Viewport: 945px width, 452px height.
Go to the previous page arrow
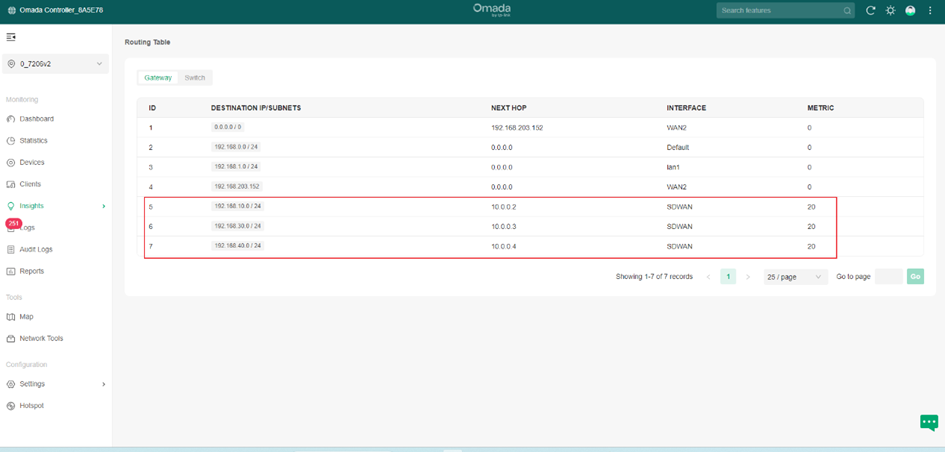coord(709,277)
